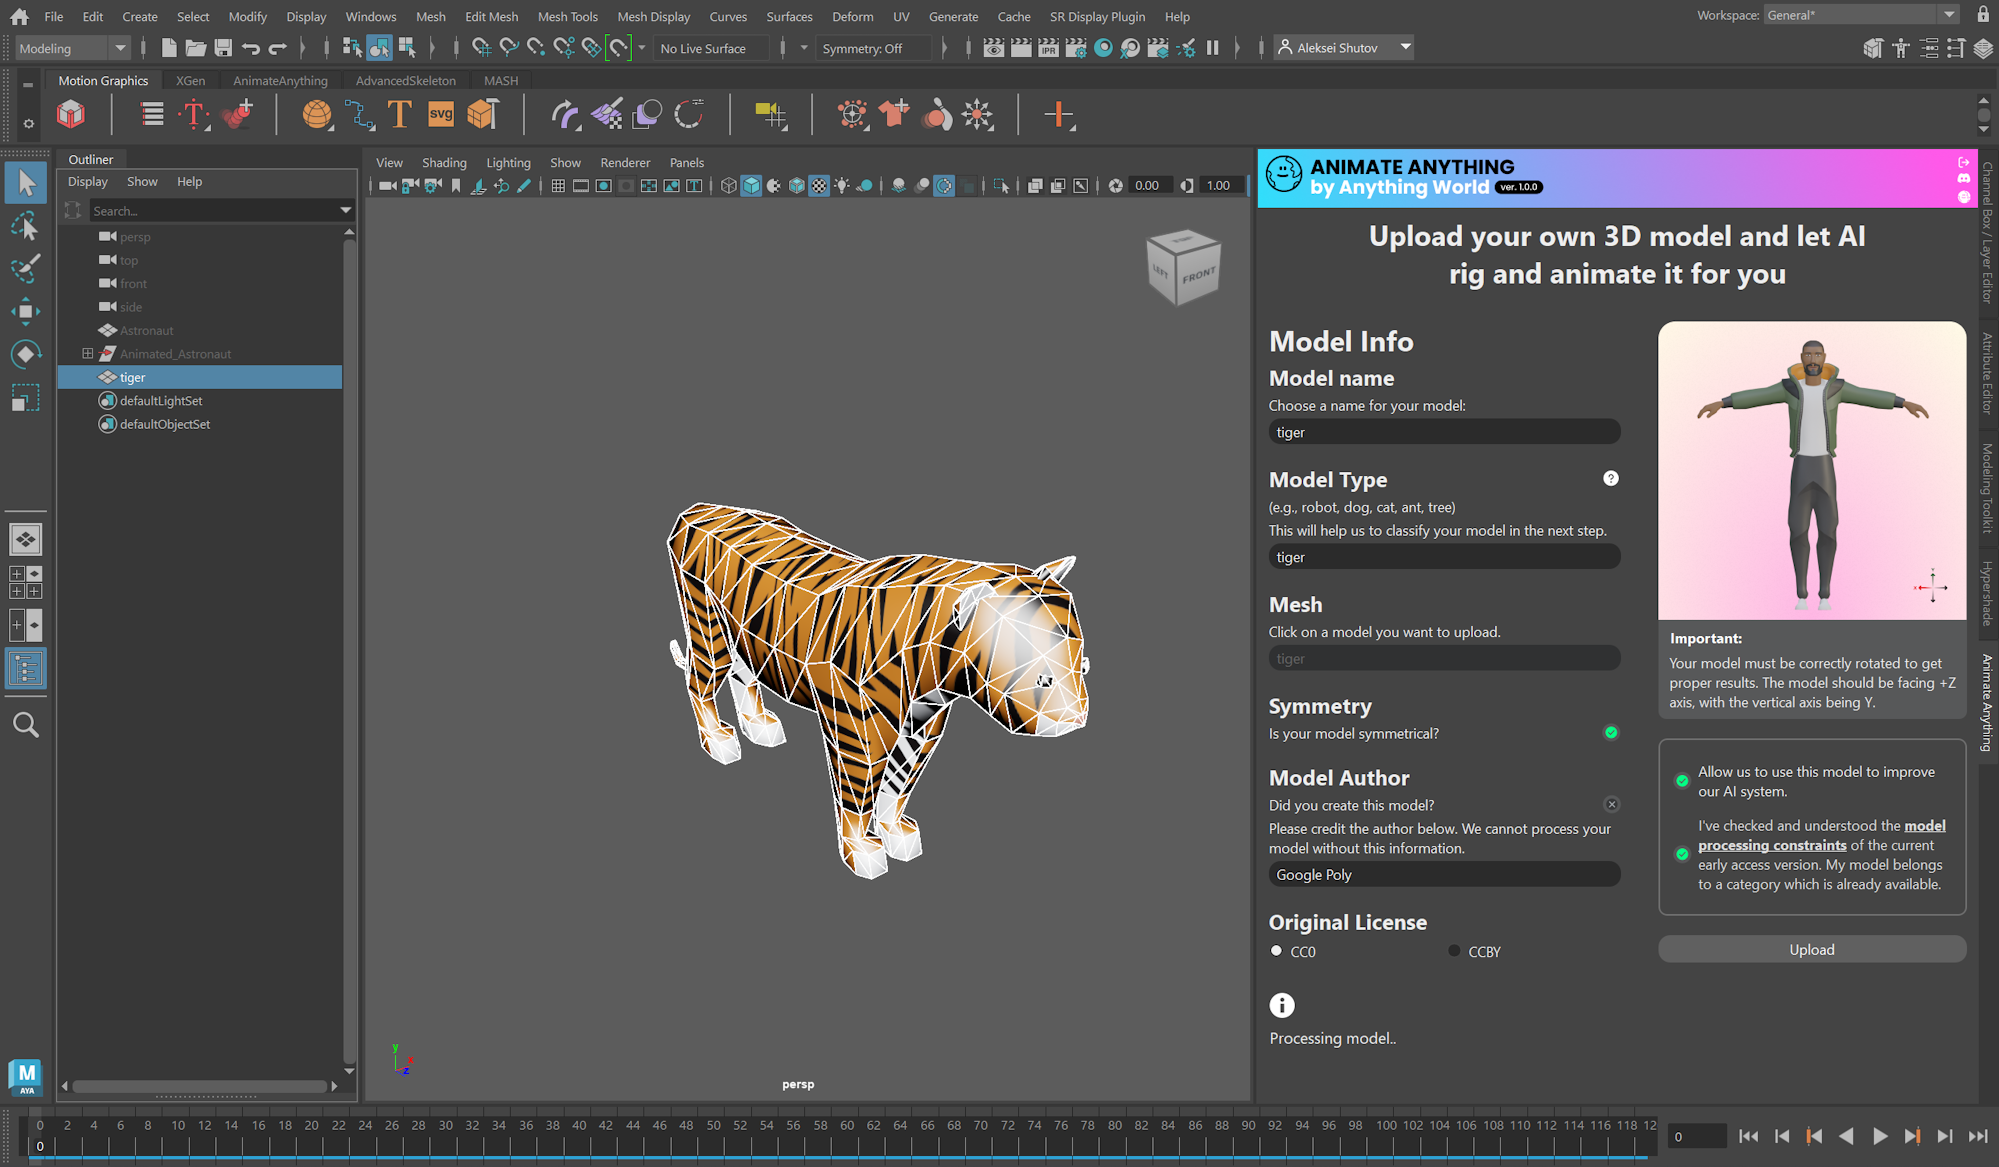The width and height of the screenshot is (1999, 1167).
Task: Click the Save scene toolbar icon
Action: point(223,48)
